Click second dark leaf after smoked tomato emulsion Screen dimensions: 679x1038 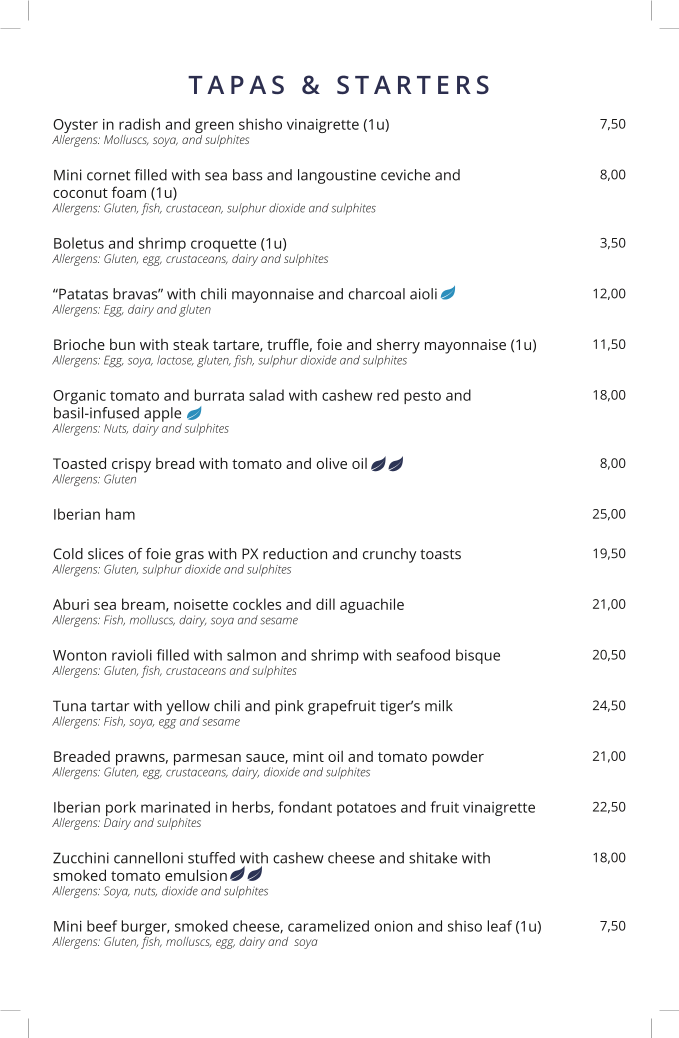pyautogui.click(x=255, y=875)
